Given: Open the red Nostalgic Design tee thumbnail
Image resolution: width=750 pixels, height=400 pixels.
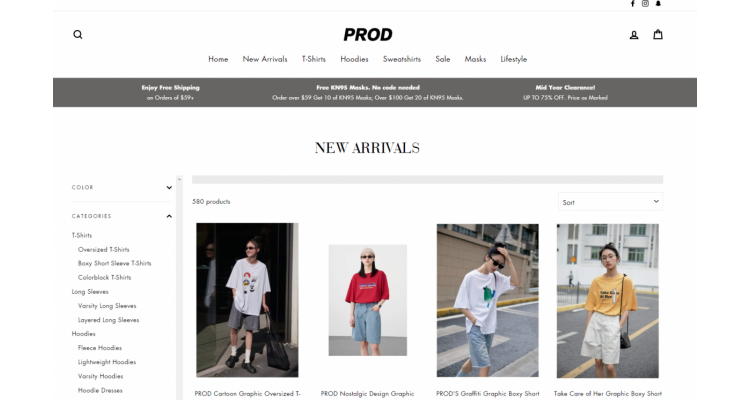Looking at the screenshot, I should coord(367,300).
